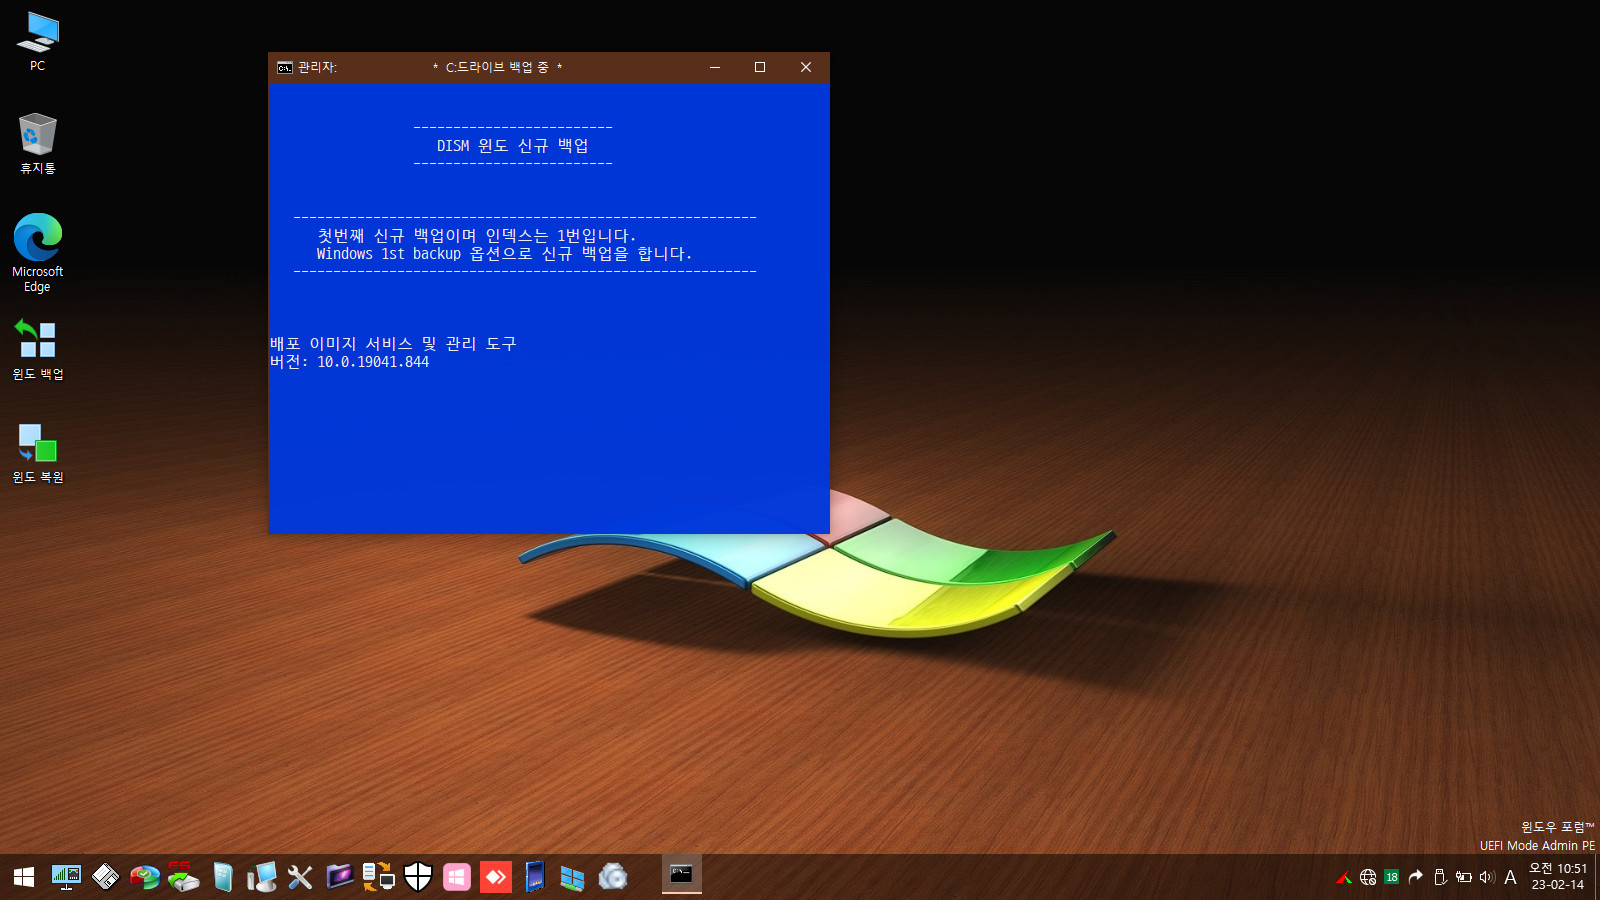Open the network monitor taskbar icon
1600x900 pixels.
click(66, 877)
